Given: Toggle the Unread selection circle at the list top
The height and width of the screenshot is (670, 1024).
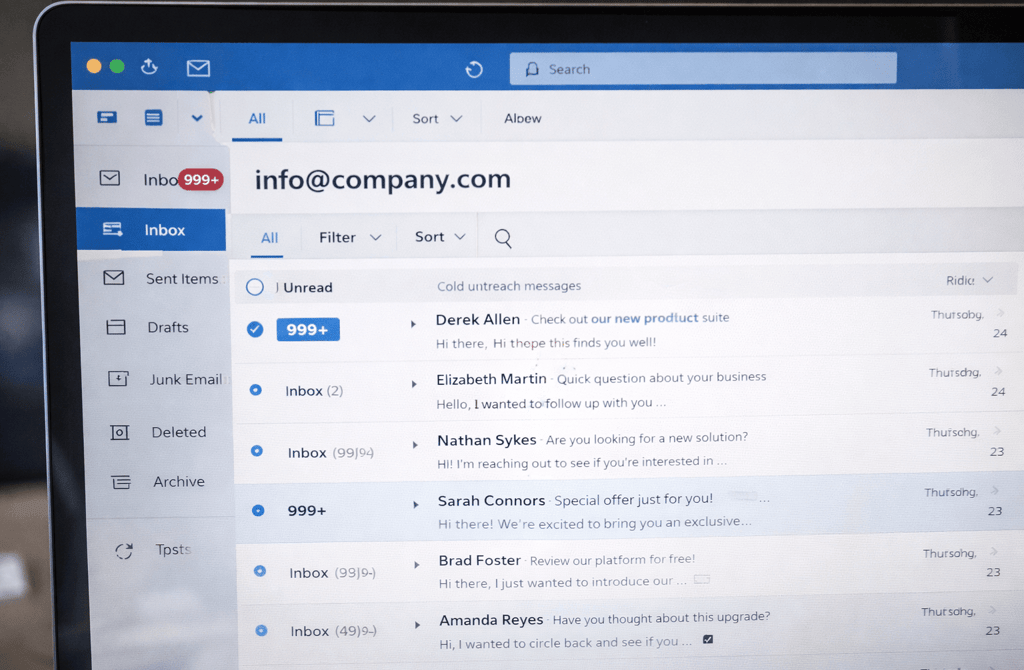Looking at the screenshot, I should (x=254, y=285).
